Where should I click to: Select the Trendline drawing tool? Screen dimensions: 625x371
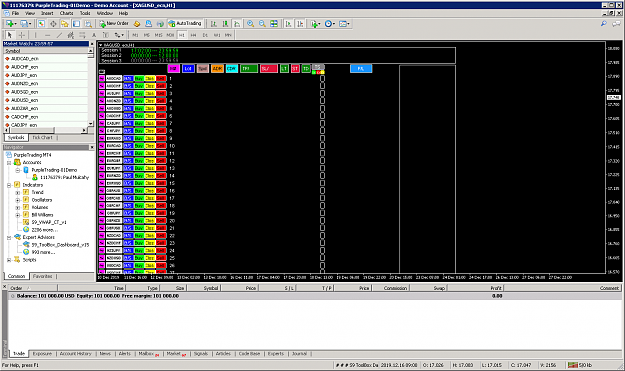pos(59,35)
